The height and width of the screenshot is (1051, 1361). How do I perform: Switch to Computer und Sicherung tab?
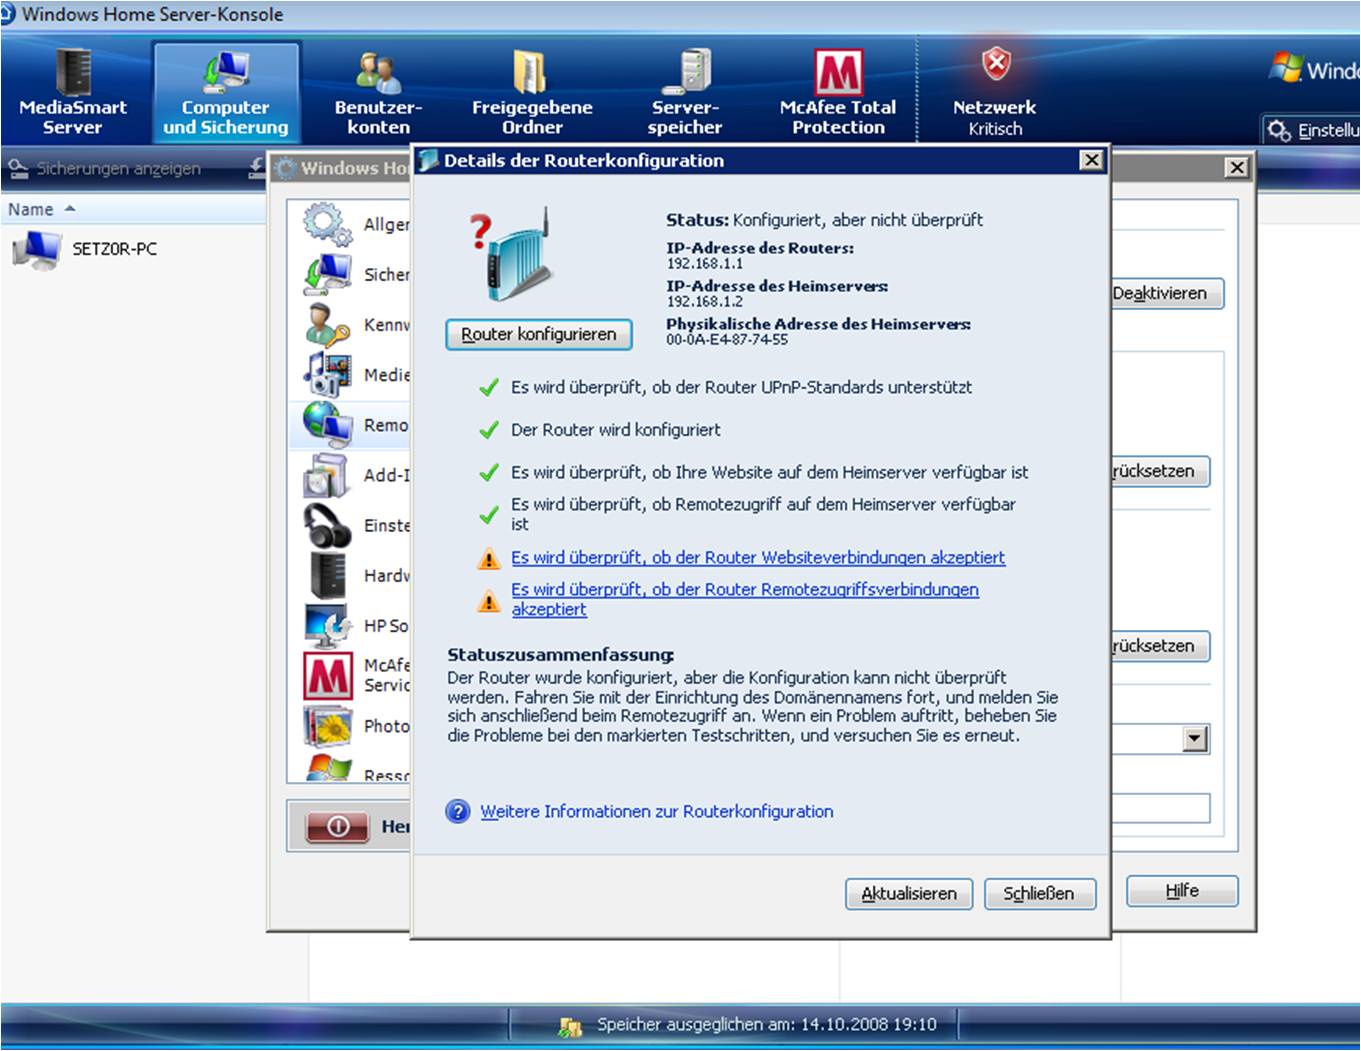(226, 91)
